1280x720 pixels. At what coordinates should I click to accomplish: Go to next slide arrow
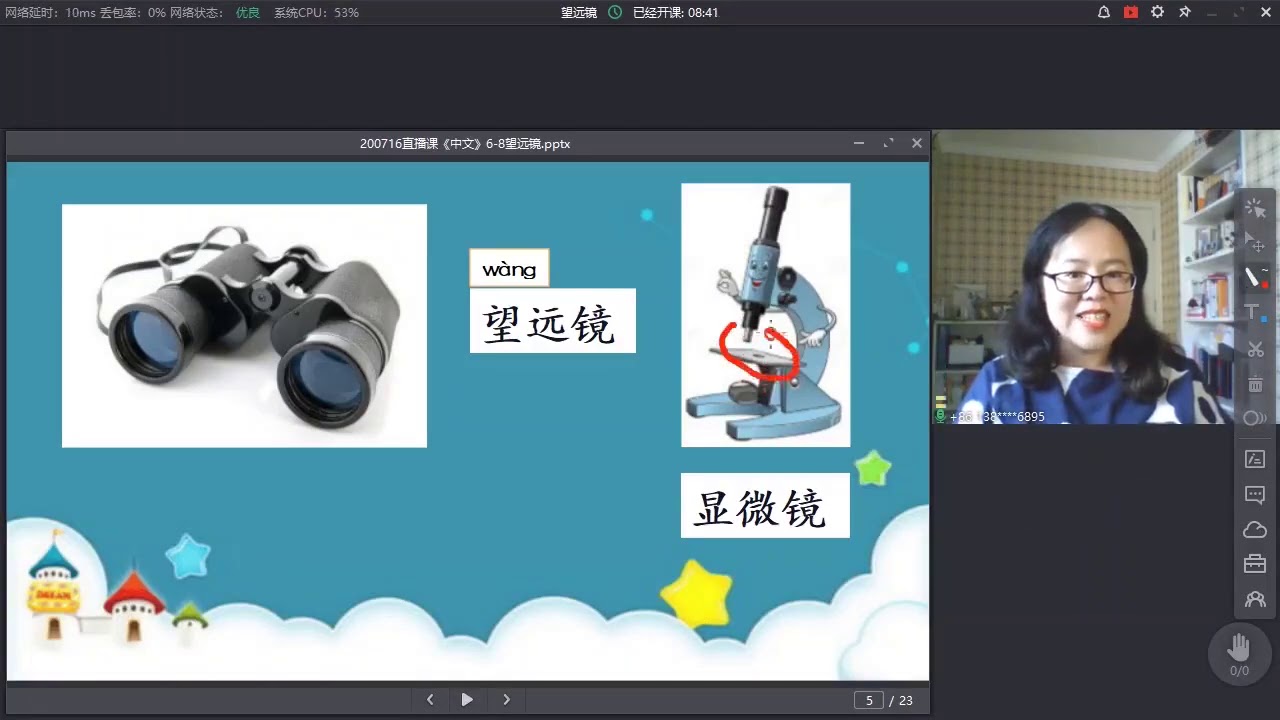point(506,700)
